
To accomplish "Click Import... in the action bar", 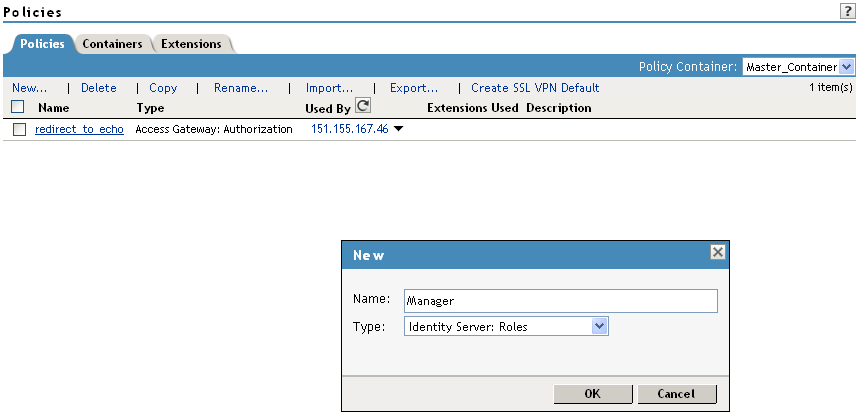I will 329,88.
